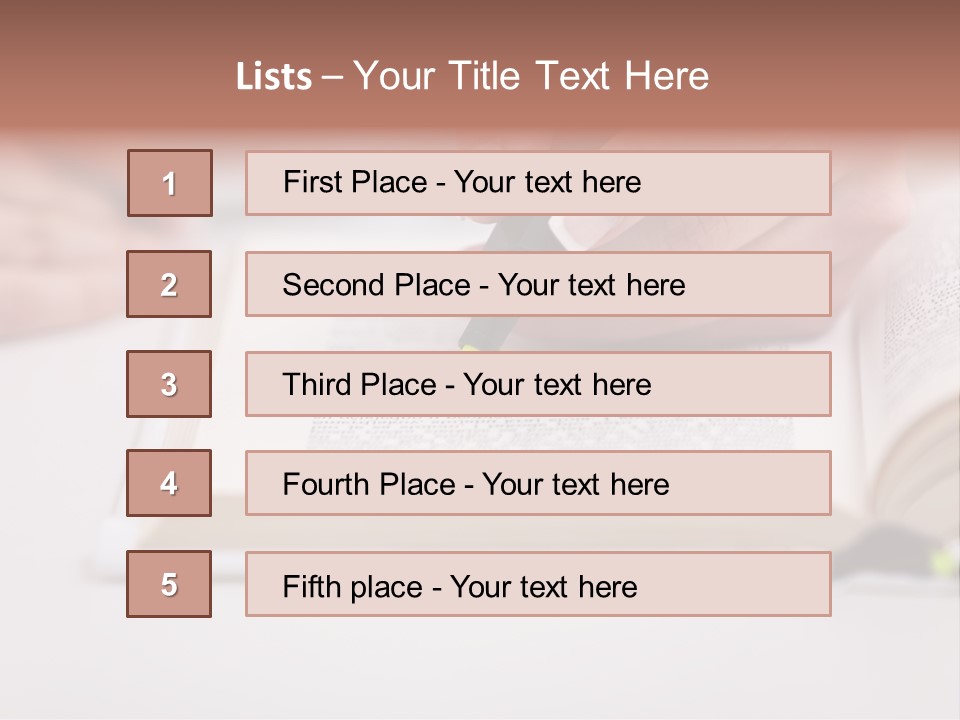Select the "Fourth Place" text box
The width and height of the screenshot is (960, 720).
tap(538, 483)
